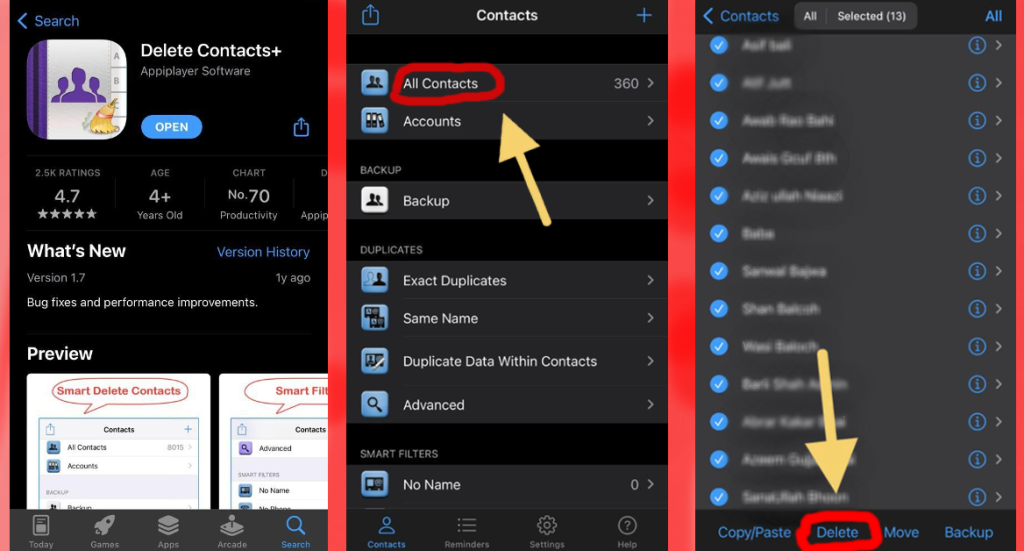
Task: Show info for Awais Gouf Bth
Action: (x=977, y=158)
